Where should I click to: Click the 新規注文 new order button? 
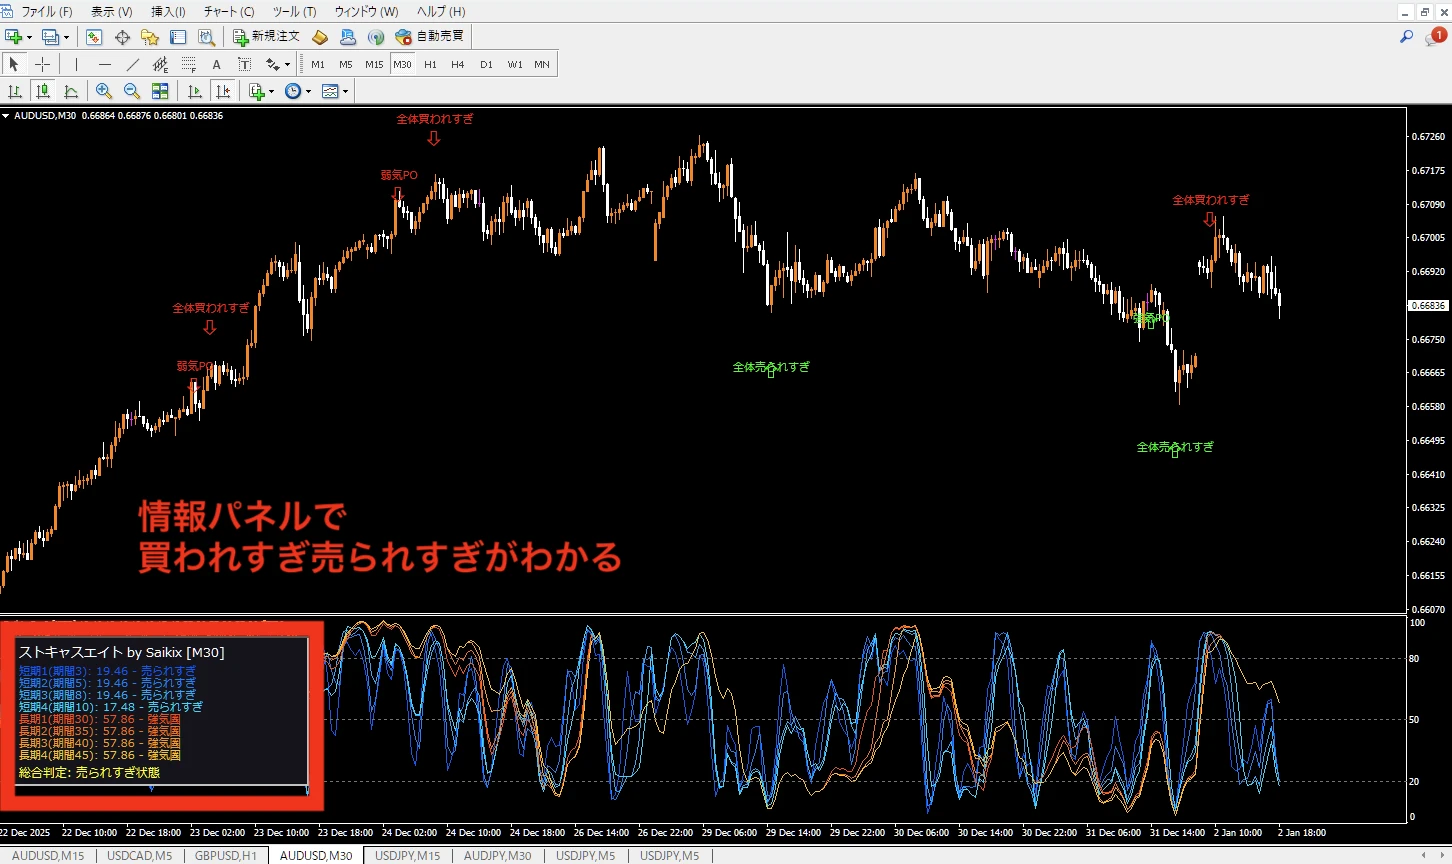(x=266, y=37)
